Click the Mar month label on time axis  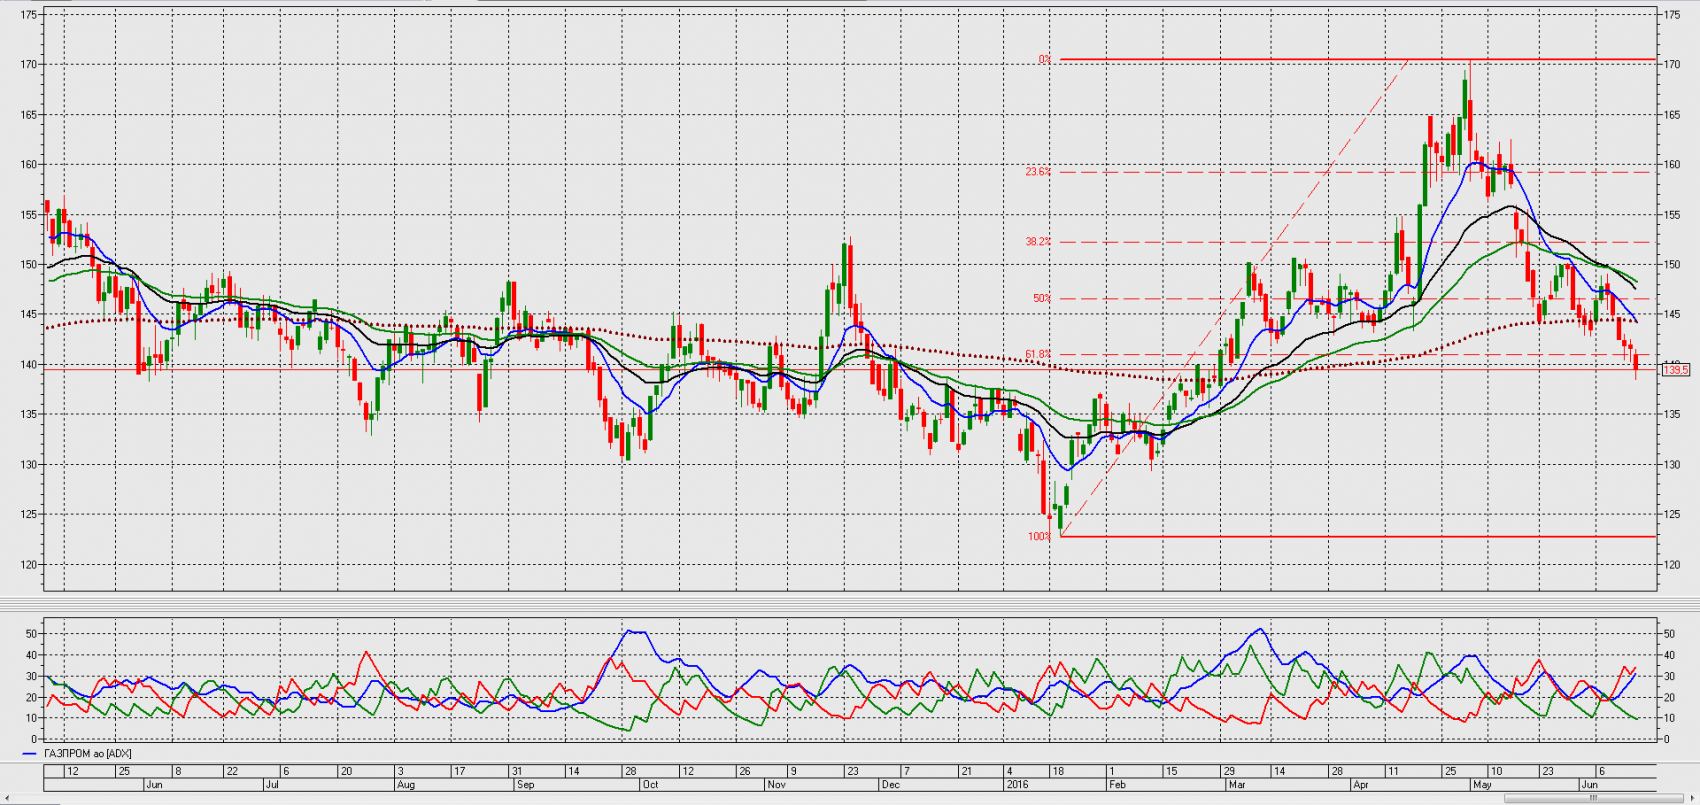[1237, 785]
